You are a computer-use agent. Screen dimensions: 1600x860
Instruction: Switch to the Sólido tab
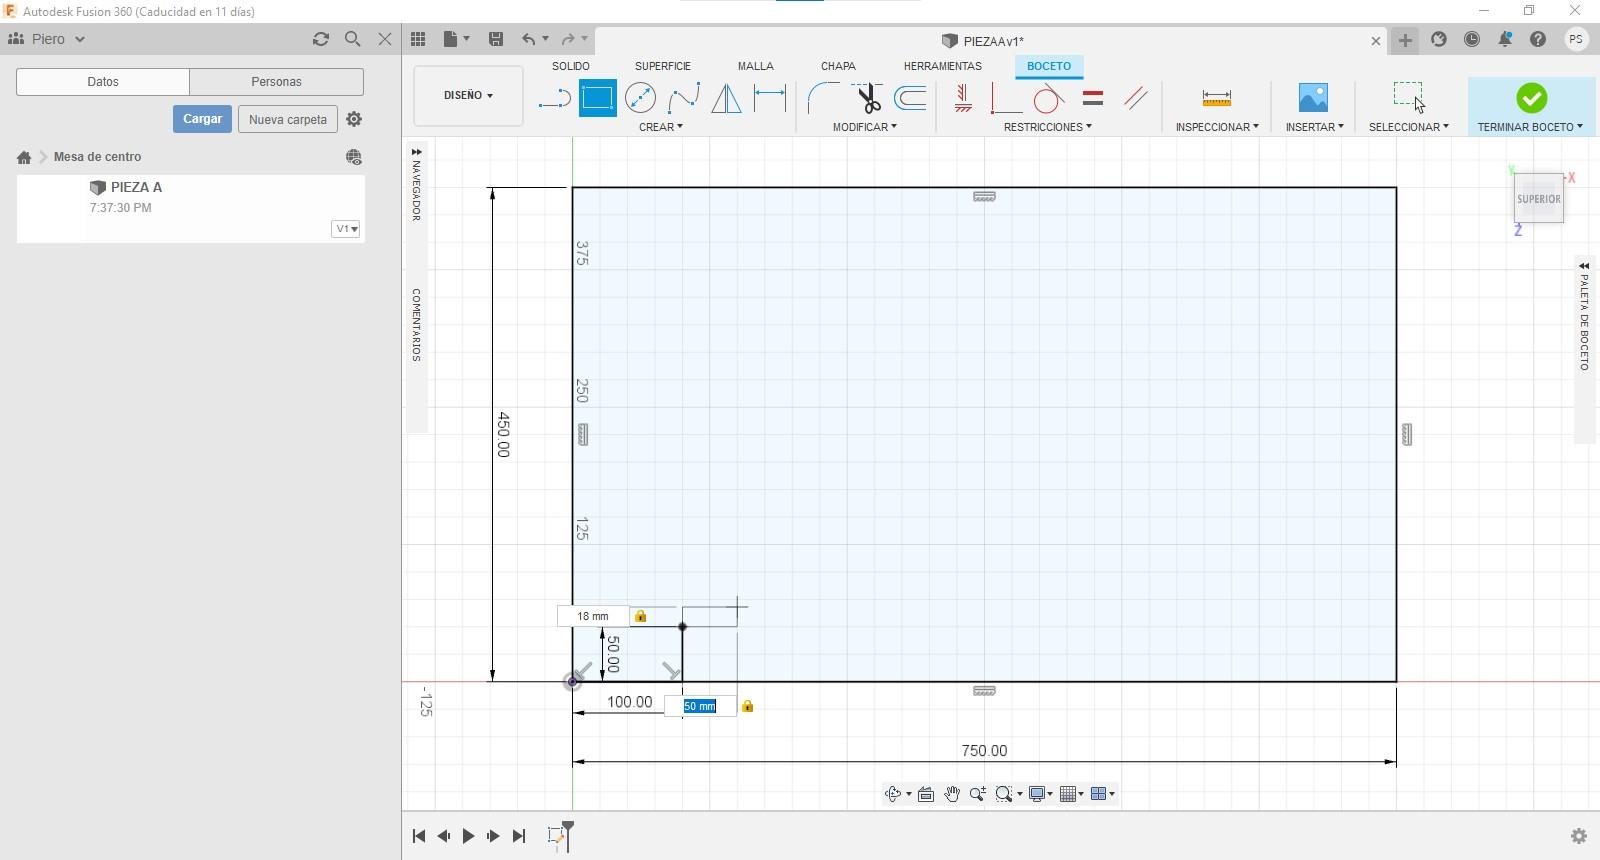(571, 66)
